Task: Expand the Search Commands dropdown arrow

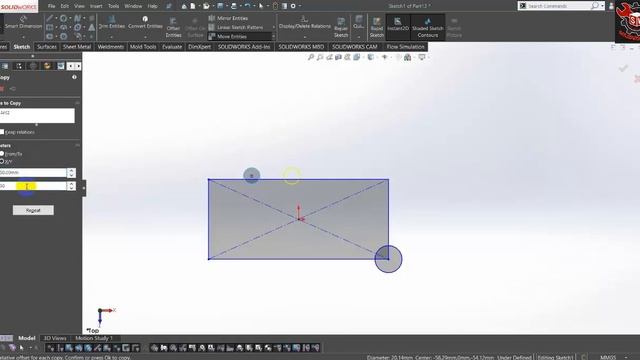Action: click(x=602, y=6)
